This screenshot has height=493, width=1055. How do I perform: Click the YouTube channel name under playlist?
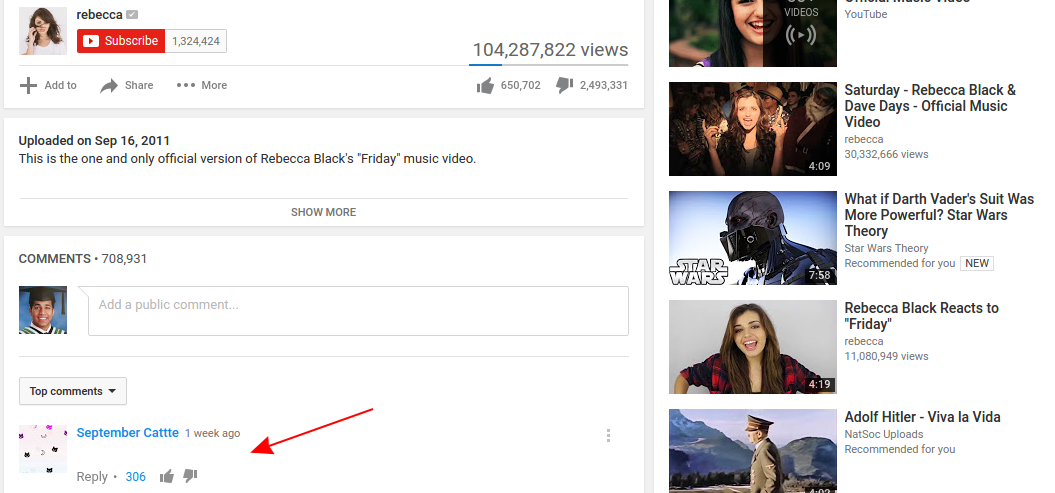[866, 14]
